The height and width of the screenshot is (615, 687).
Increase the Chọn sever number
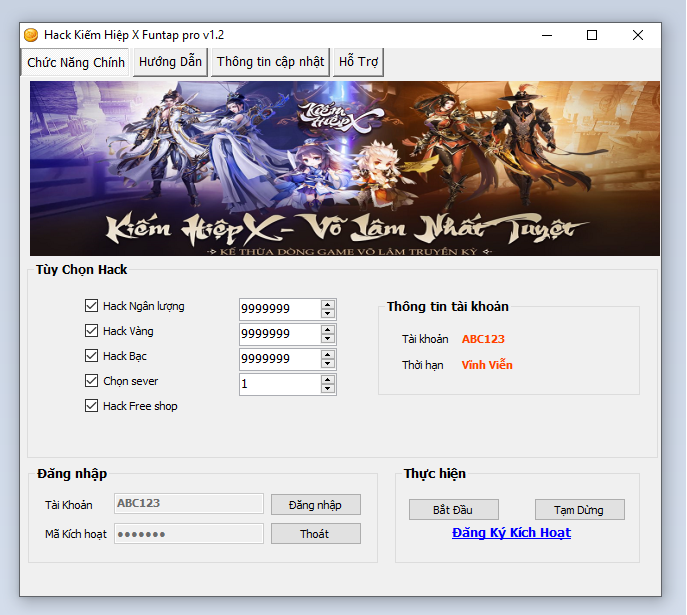(328, 379)
